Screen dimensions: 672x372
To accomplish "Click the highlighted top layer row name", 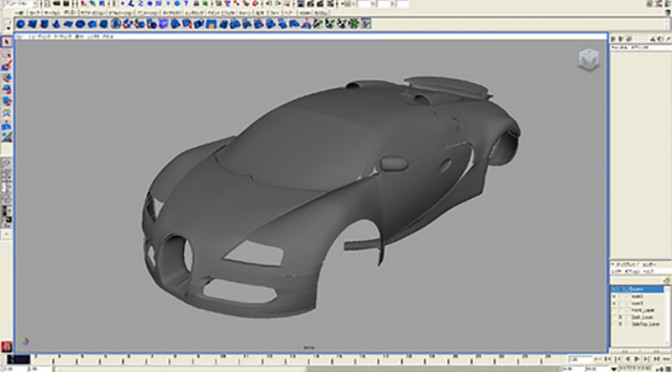I will click(x=637, y=290).
